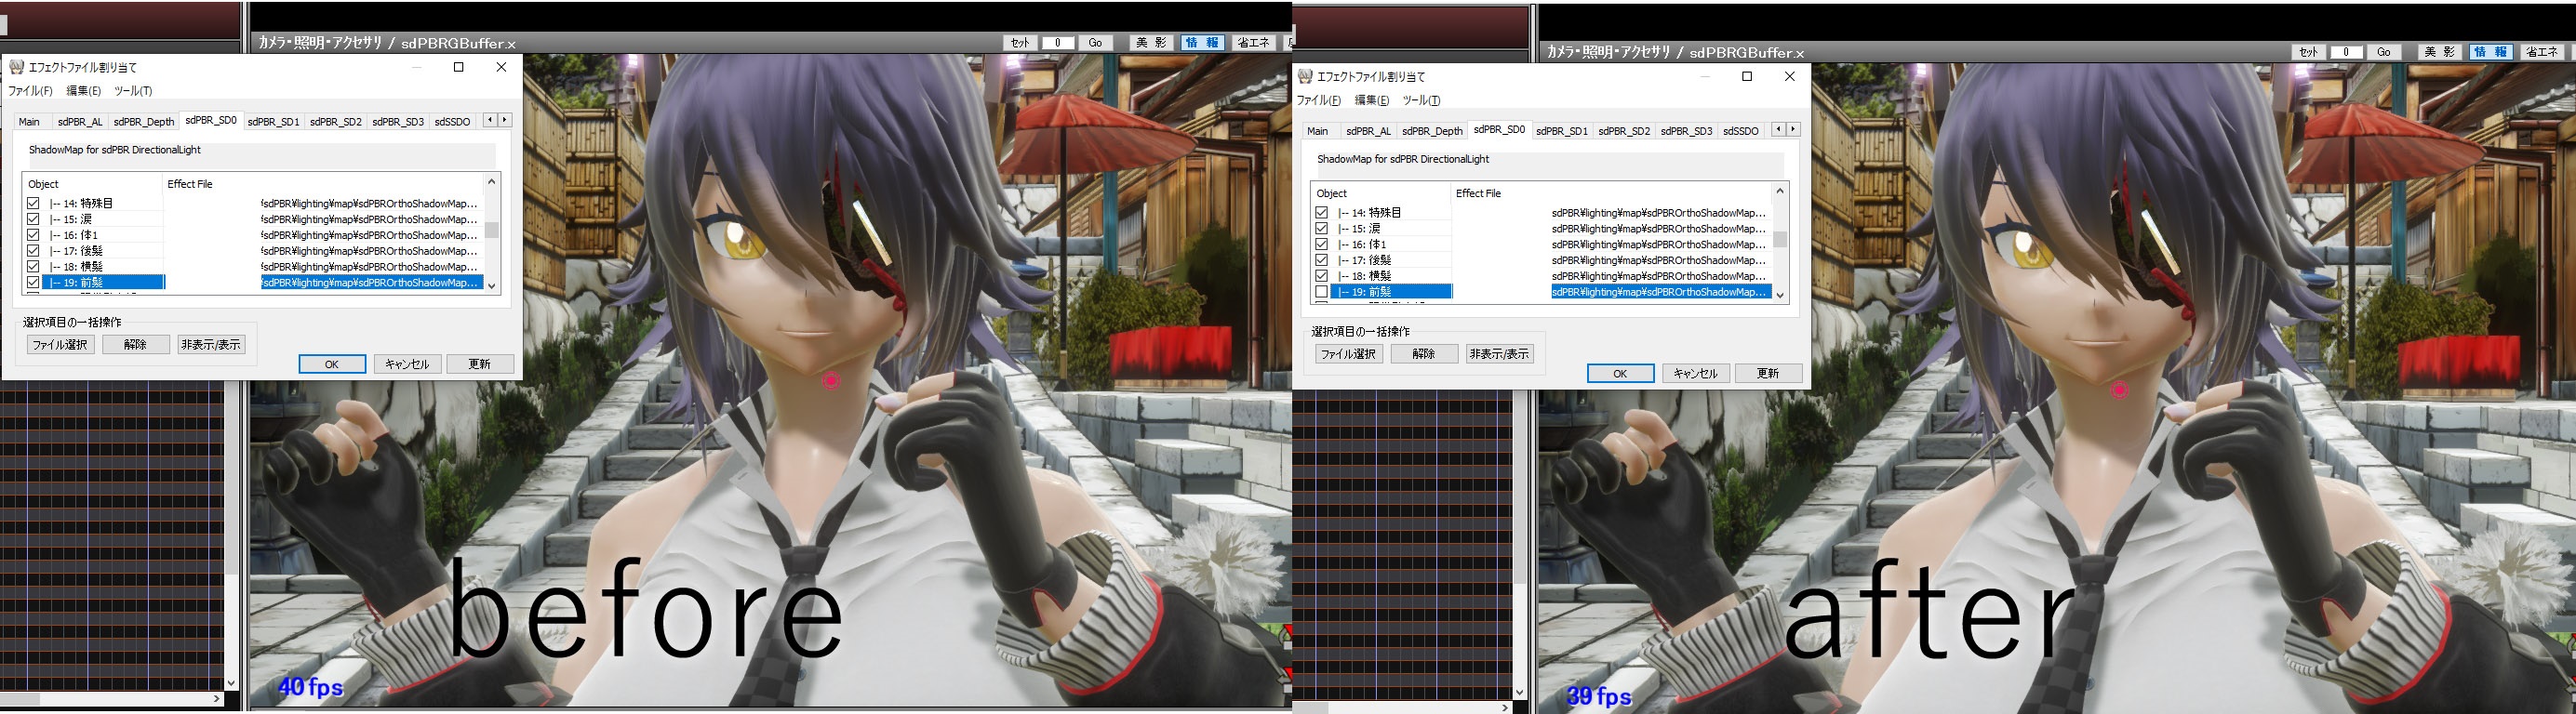Viewport: 2576px width, 714px height.
Task: Click the app icon in the before dialog's title bar
Action: [16, 67]
